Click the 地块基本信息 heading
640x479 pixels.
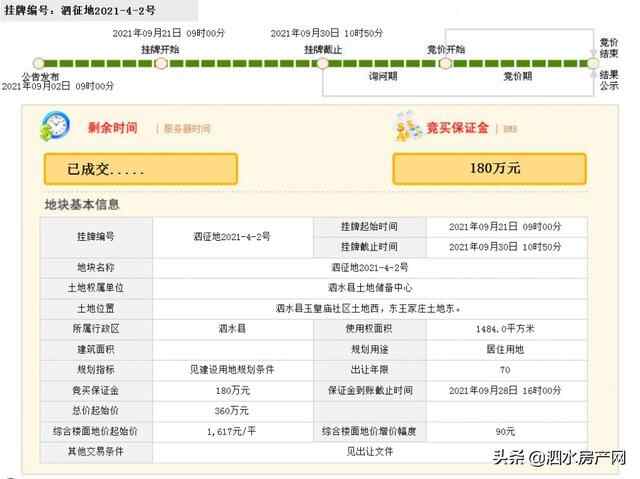coord(82,204)
